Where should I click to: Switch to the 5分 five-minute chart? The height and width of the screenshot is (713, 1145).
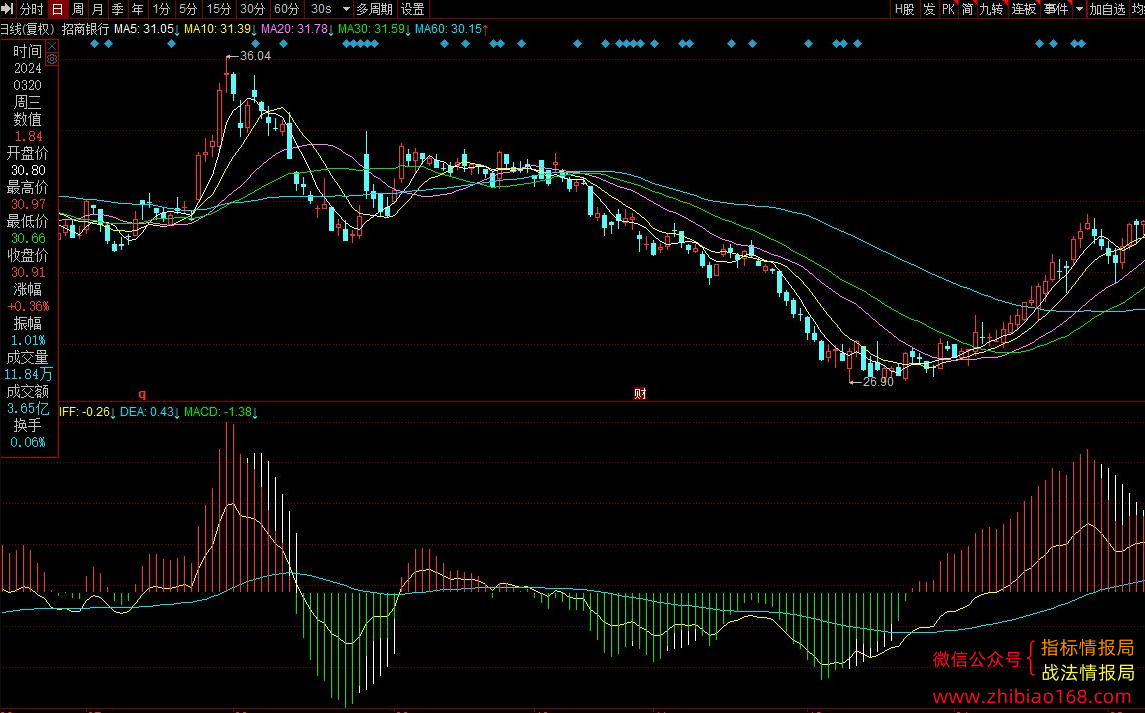coord(188,9)
